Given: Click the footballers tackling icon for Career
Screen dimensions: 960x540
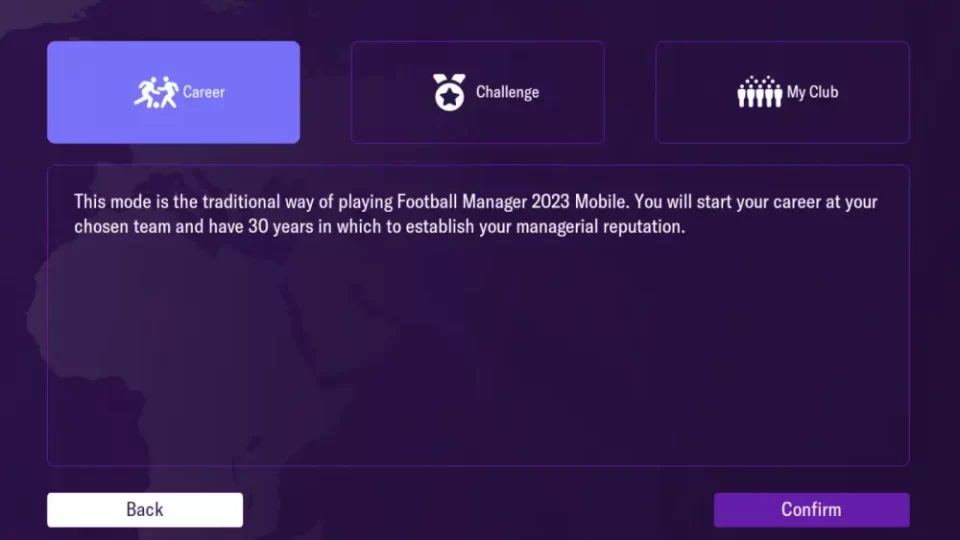Looking at the screenshot, I should pos(155,92).
